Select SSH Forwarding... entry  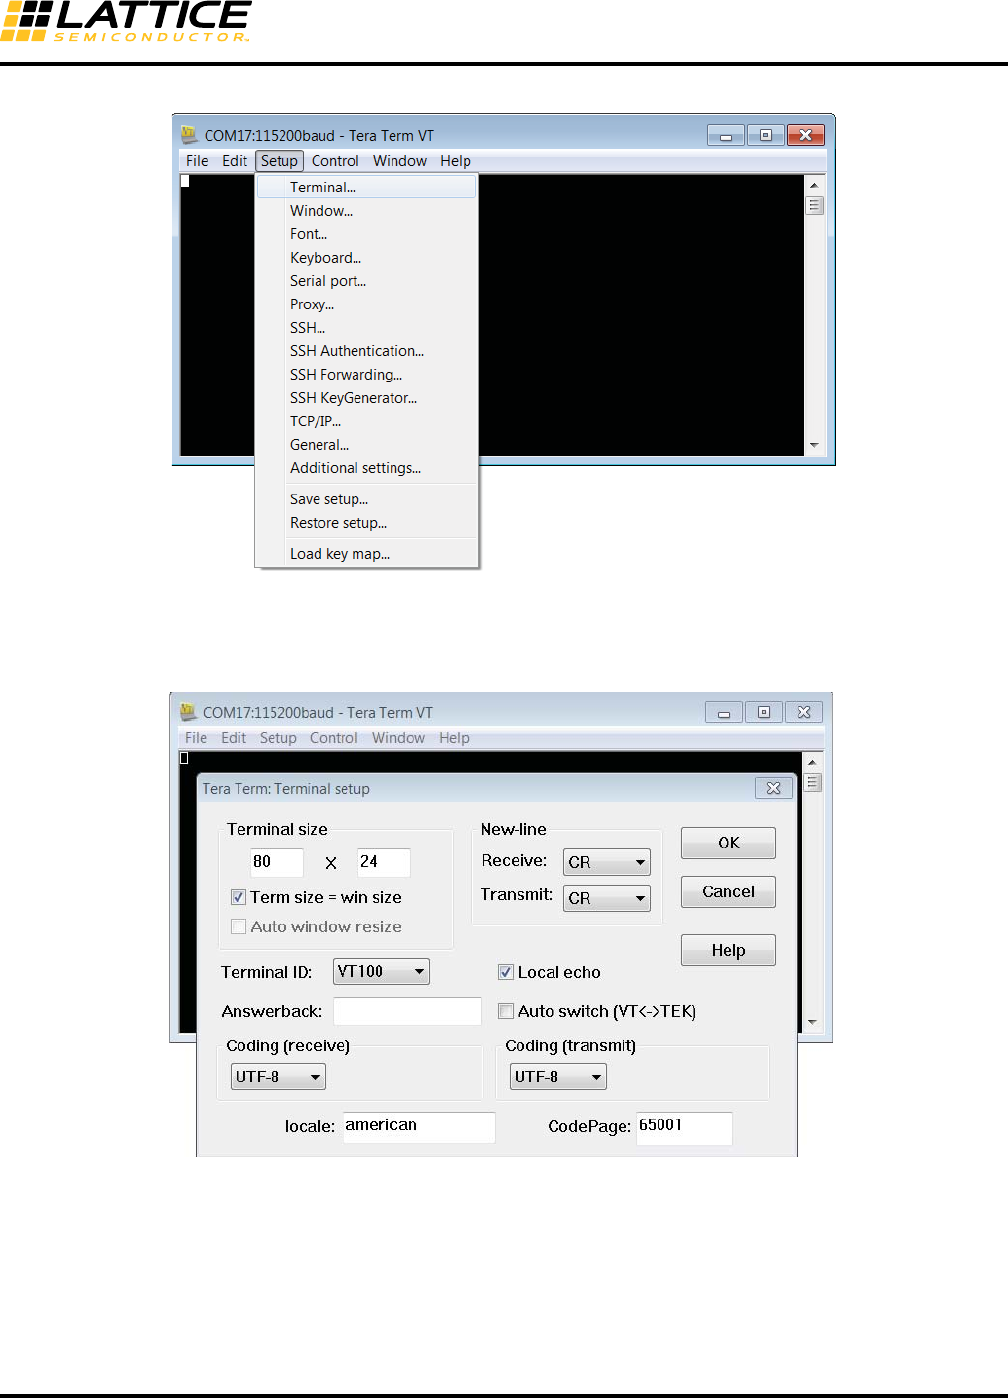pos(366,375)
